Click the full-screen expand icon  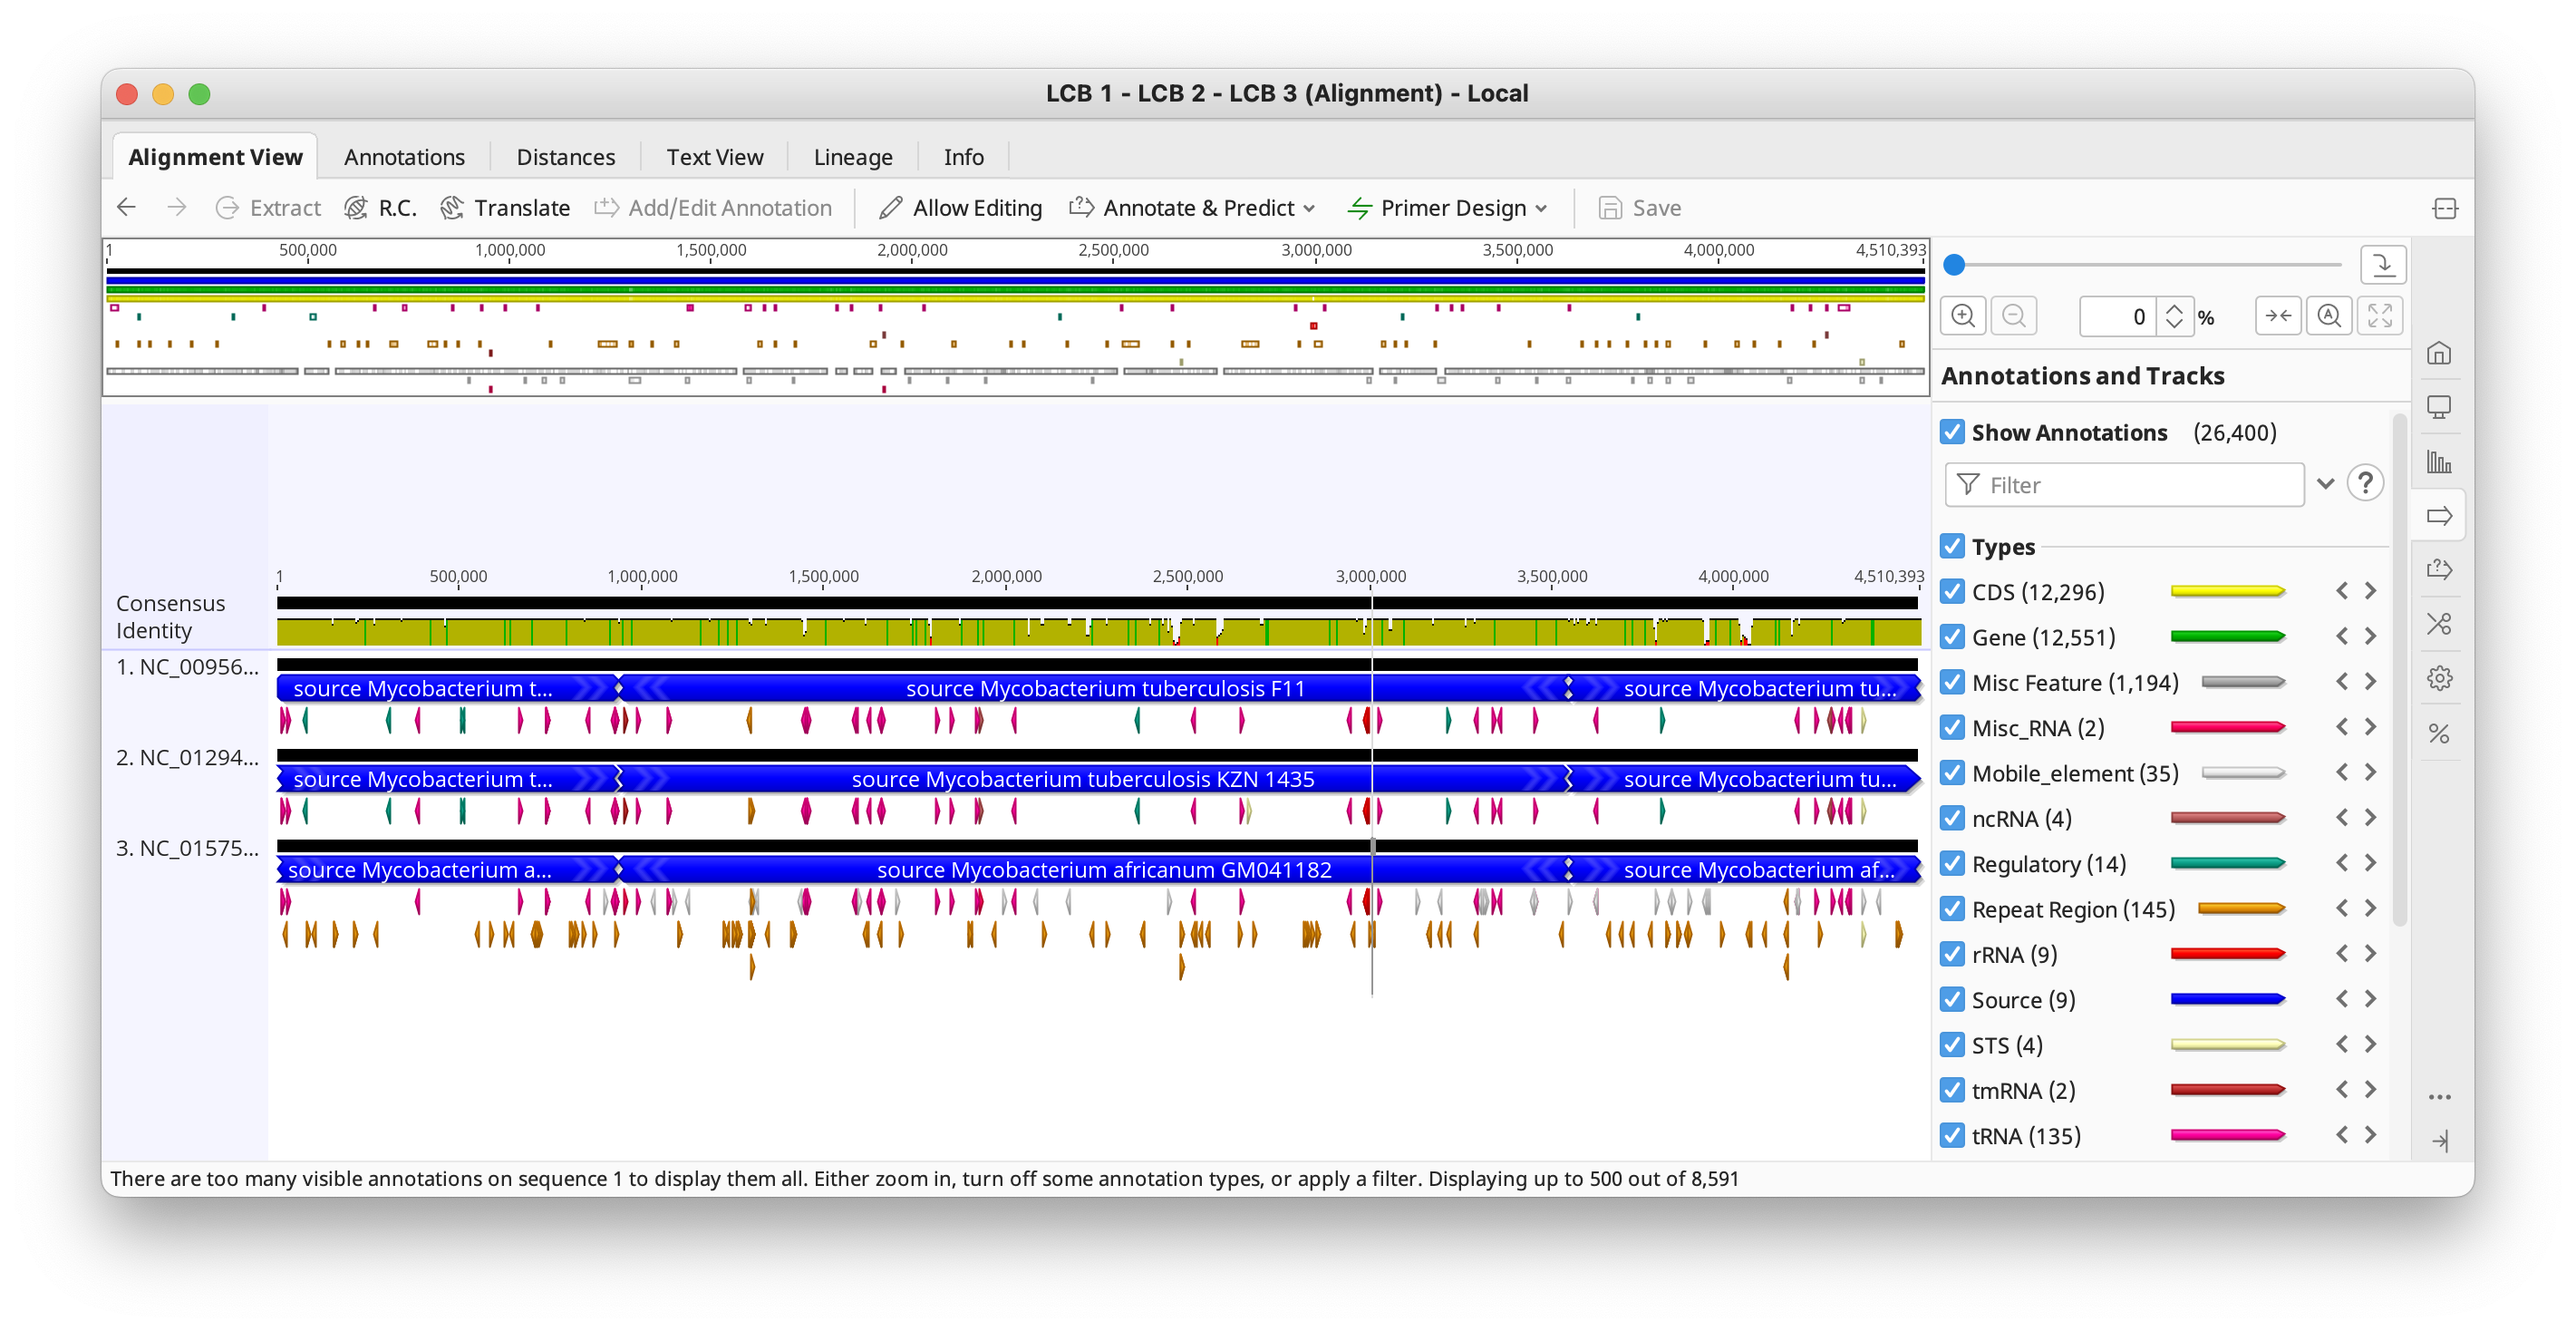[2380, 316]
